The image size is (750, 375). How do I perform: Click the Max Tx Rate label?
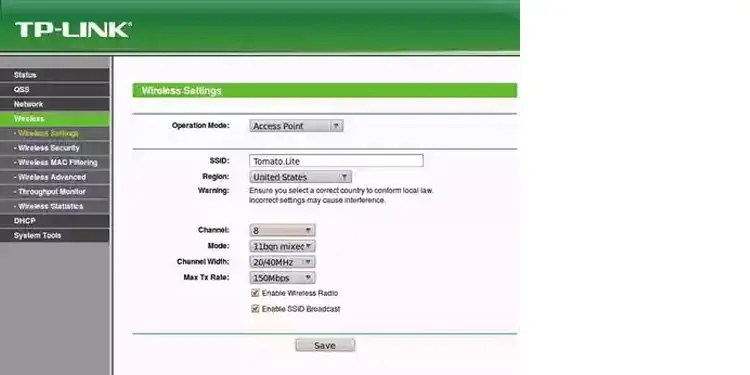click(207, 277)
